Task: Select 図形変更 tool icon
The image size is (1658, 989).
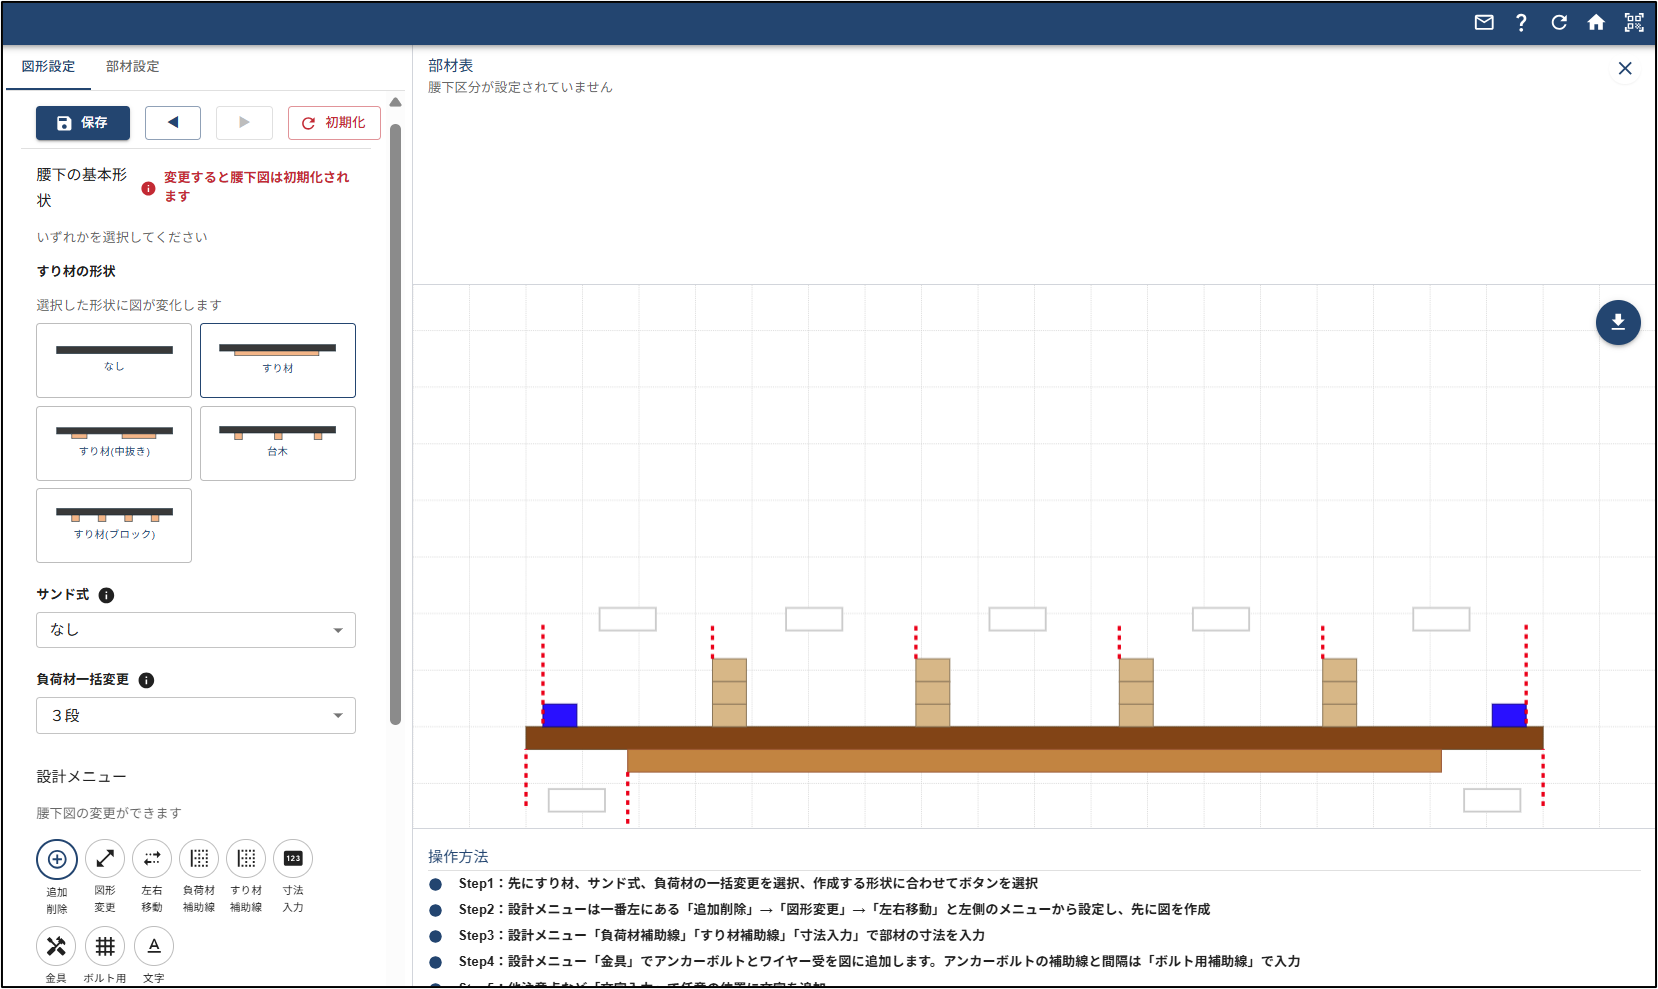Action: (105, 859)
